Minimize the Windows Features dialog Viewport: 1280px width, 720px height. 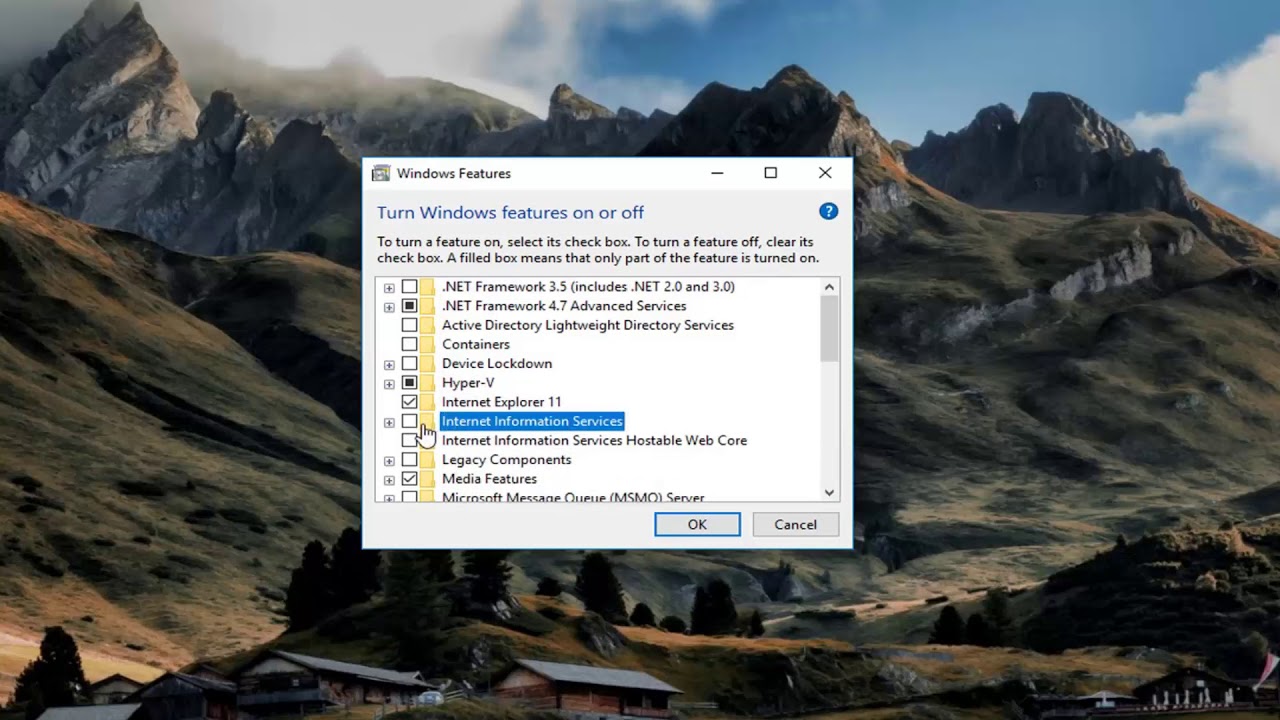[717, 173]
